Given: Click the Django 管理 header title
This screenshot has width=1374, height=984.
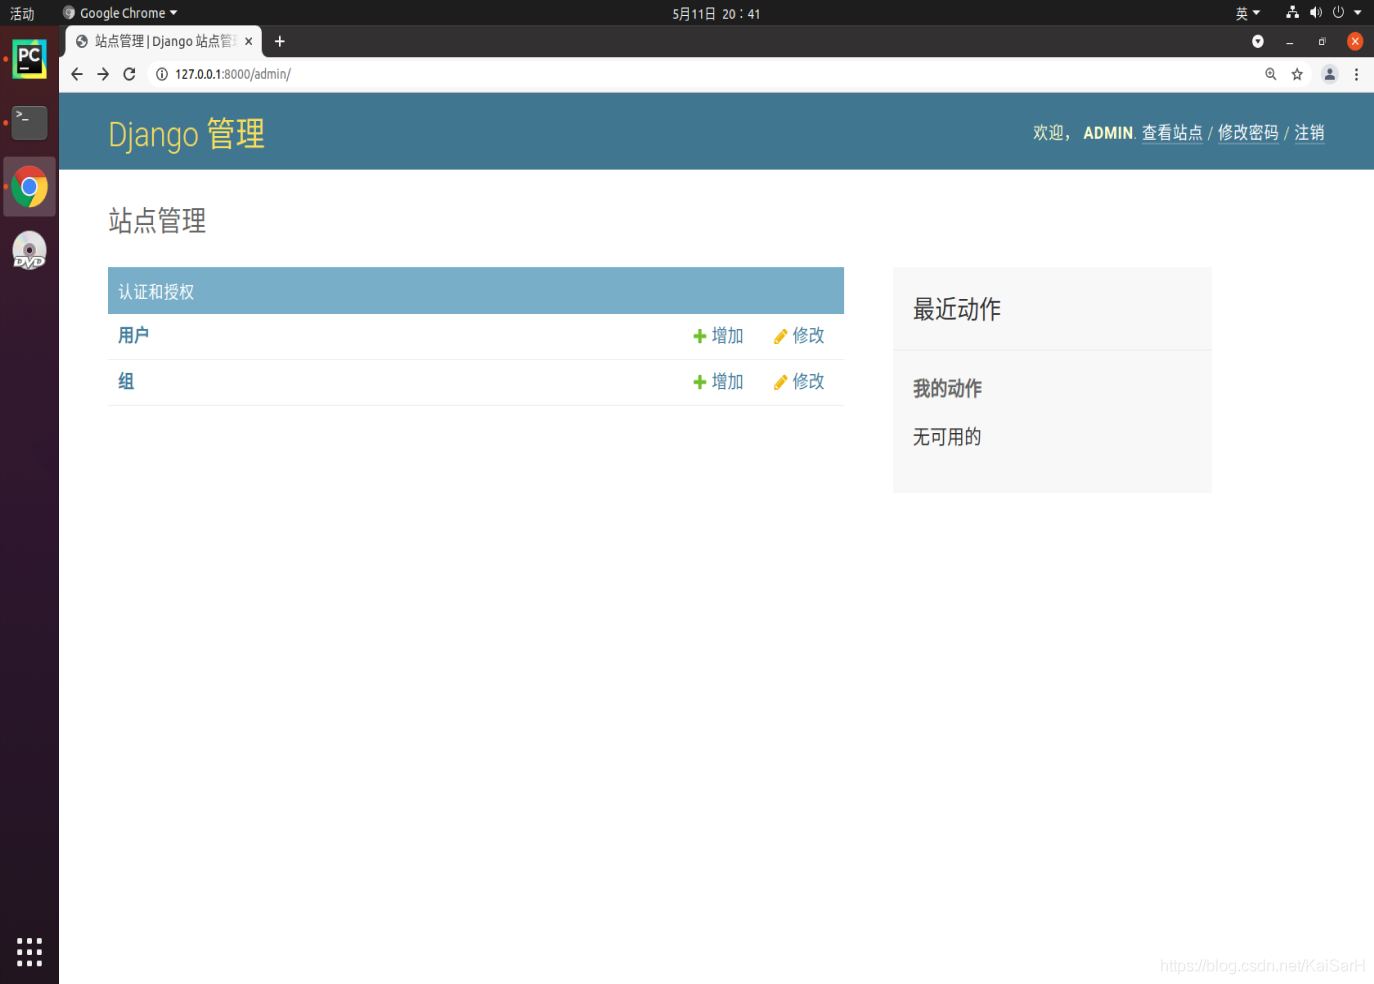Looking at the screenshot, I should pyautogui.click(x=187, y=134).
